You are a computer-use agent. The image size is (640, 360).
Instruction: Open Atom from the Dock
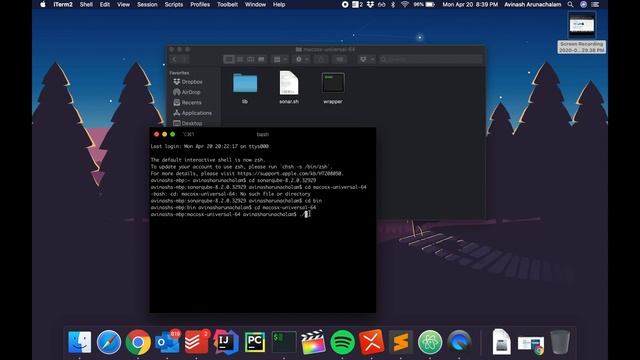pos(430,342)
